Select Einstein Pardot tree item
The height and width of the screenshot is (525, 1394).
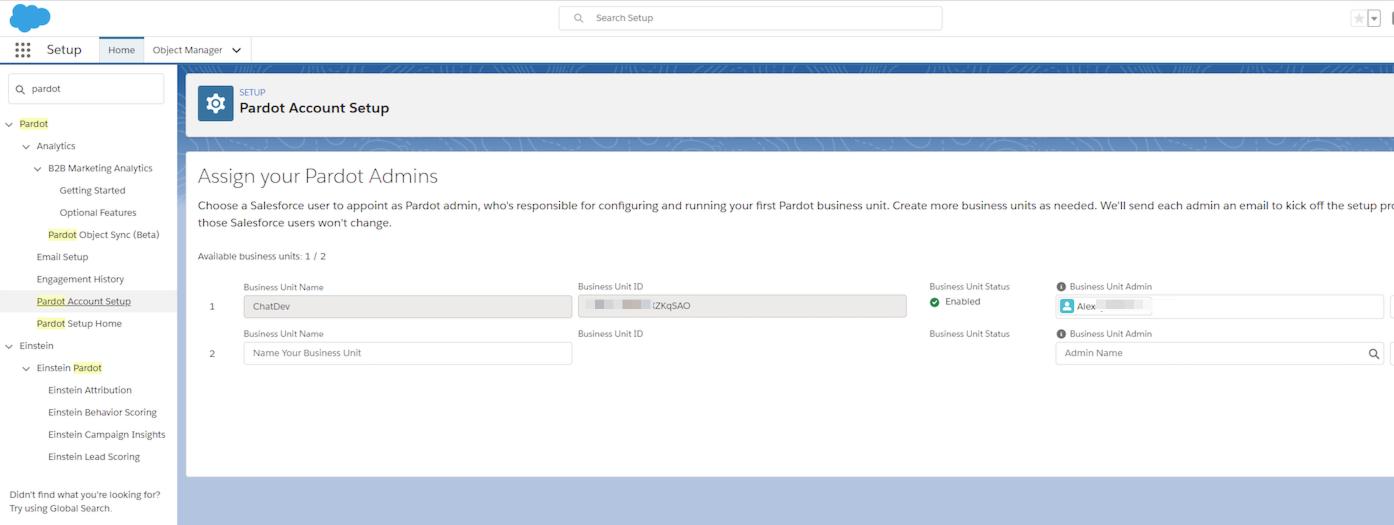[x=69, y=368]
